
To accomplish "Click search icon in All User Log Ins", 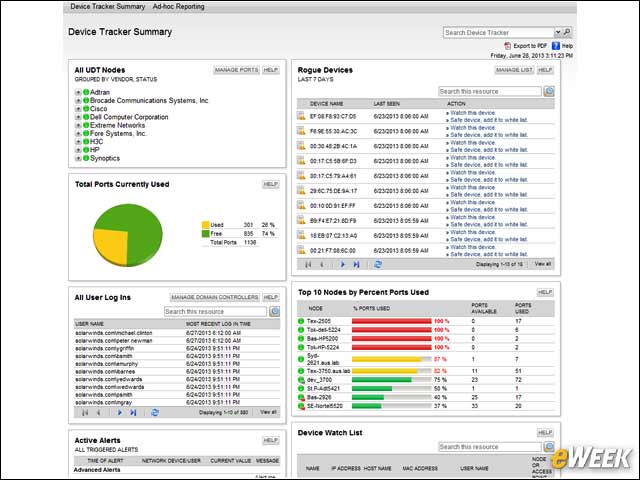I will coord(274,311).
